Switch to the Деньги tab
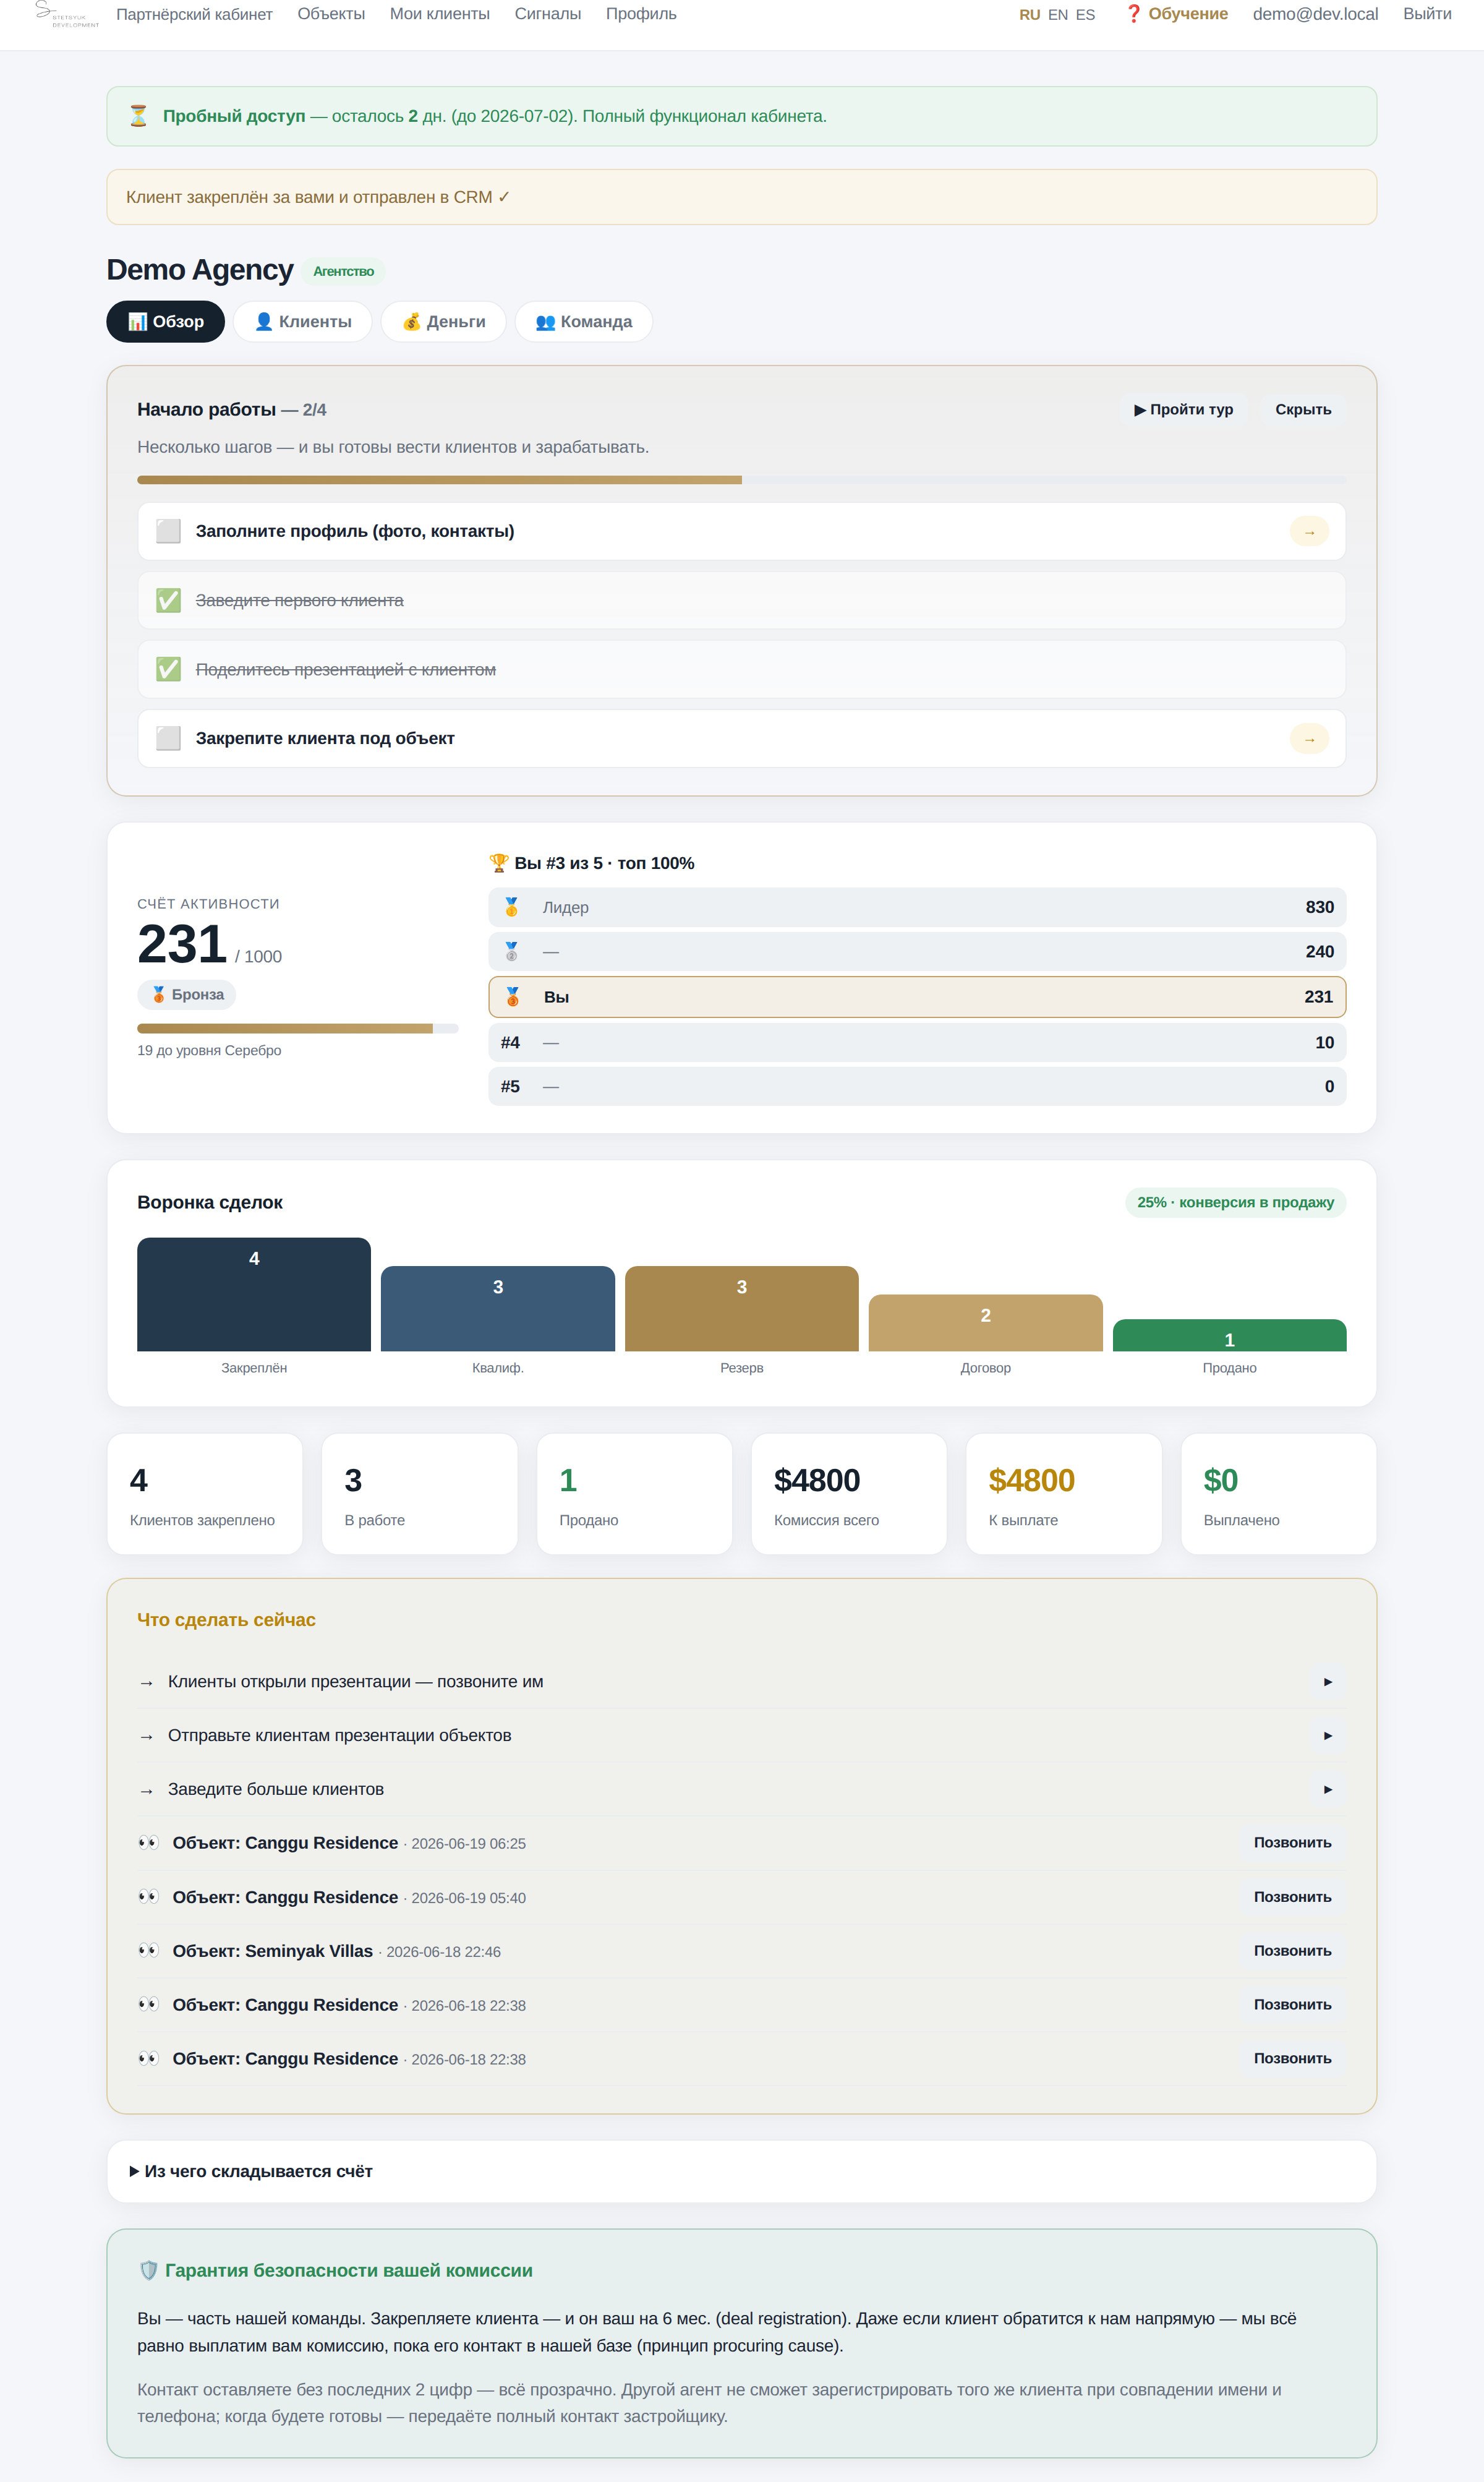 point(443,322)
